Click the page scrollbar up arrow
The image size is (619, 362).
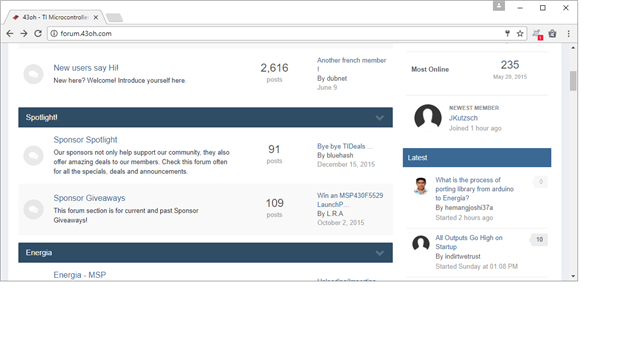pos(573,48)
